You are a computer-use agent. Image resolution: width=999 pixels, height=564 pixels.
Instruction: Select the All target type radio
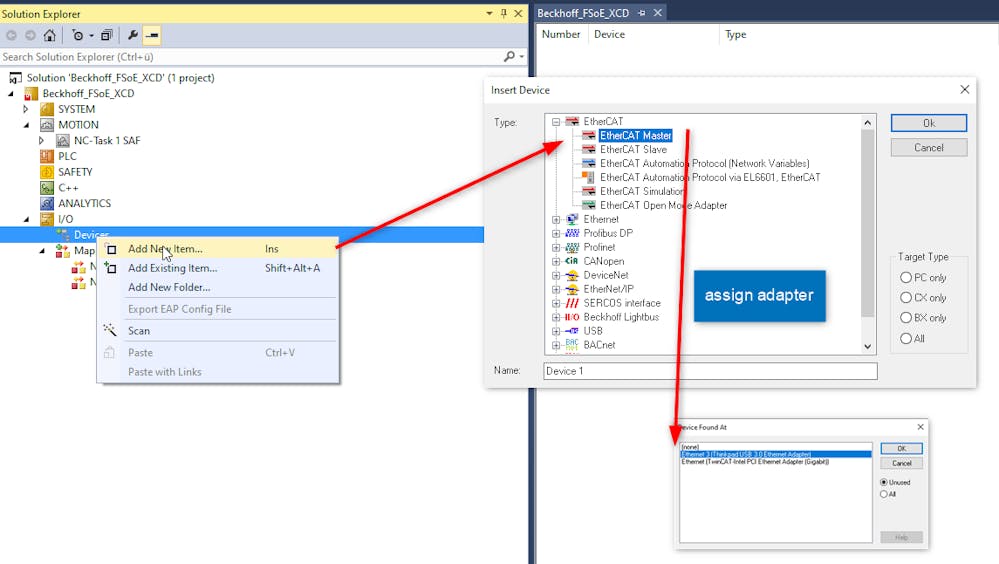coord(905,338)
